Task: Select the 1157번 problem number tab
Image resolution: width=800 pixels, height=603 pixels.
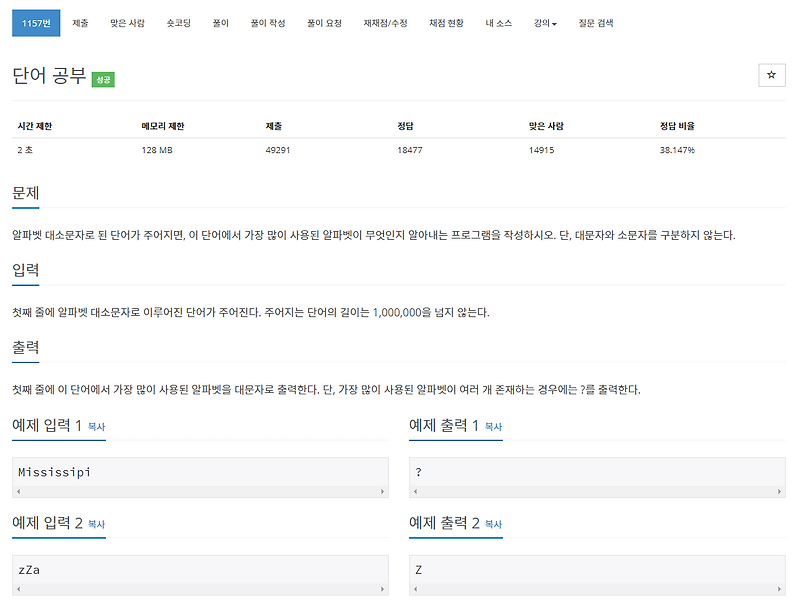Action: pos(36,22)
